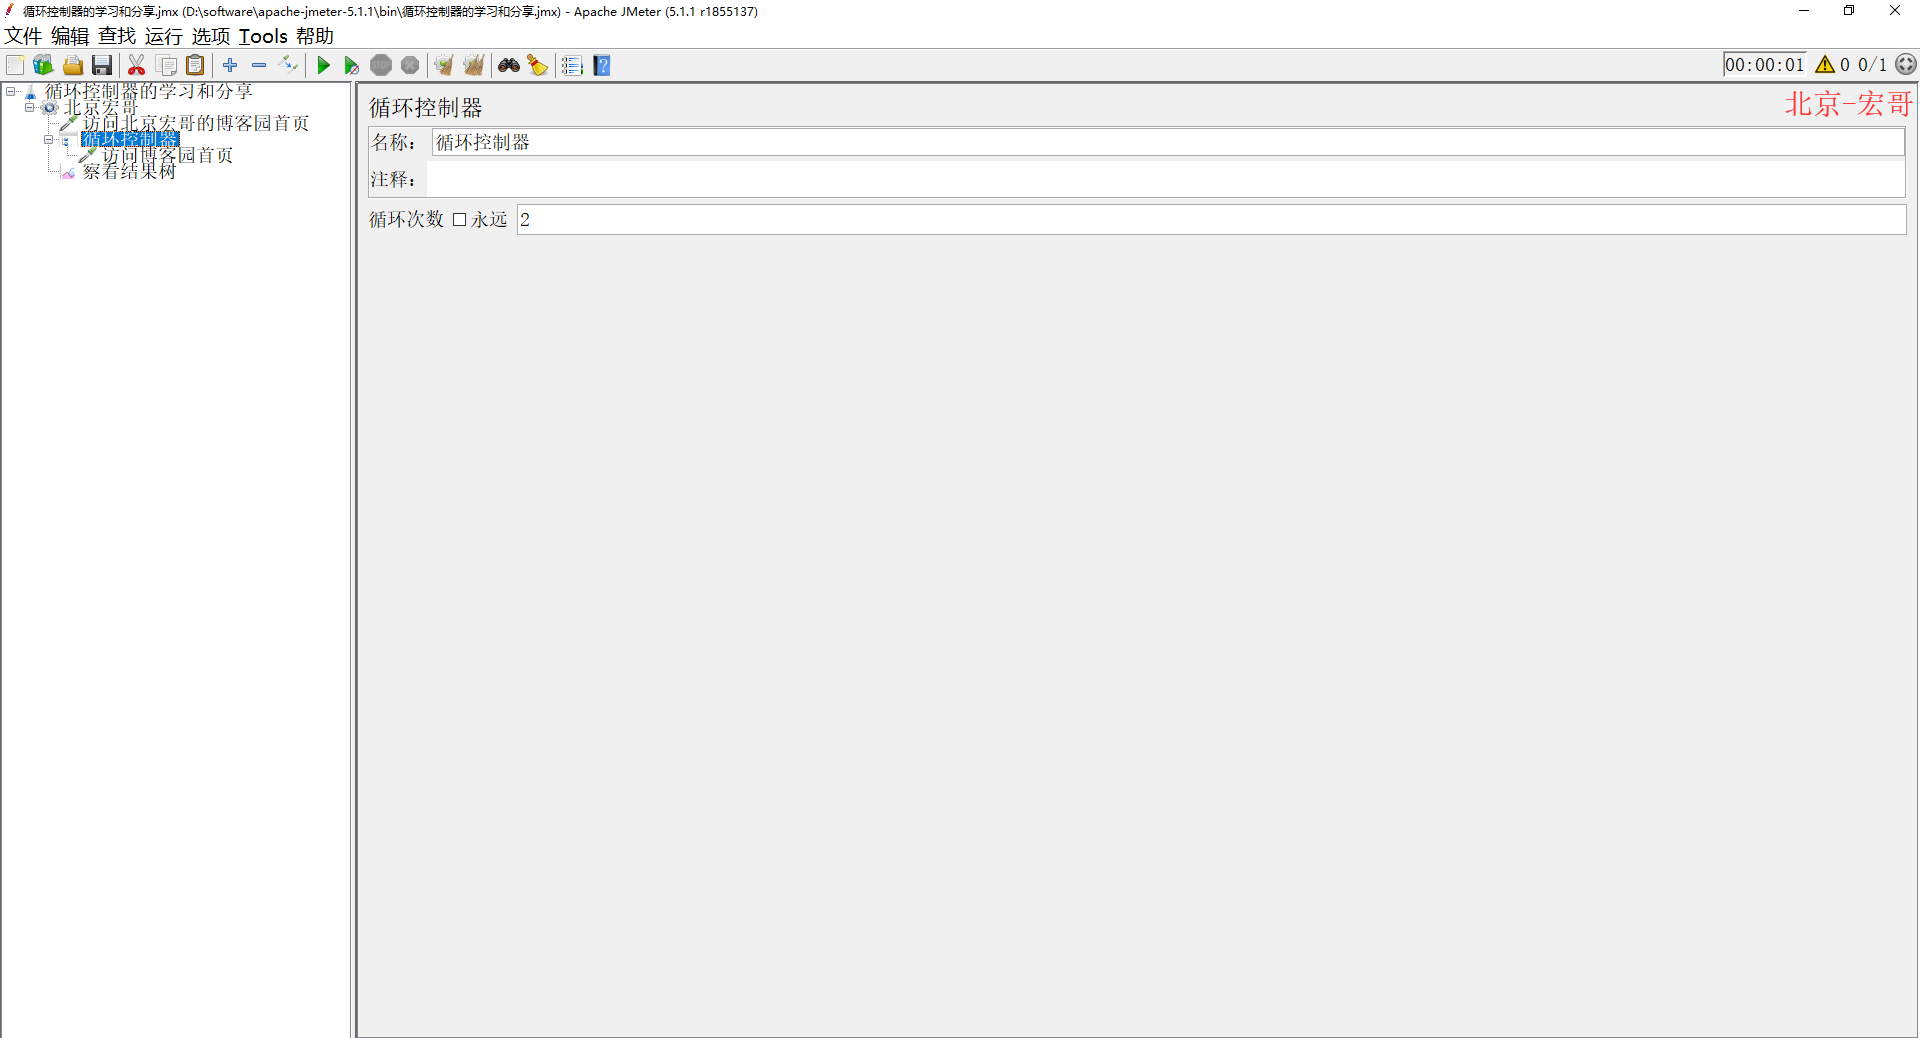Viewport: 1920px width, 1038px height.
Task: Open the 帮助 menu
Action: [x=315, y=36]
